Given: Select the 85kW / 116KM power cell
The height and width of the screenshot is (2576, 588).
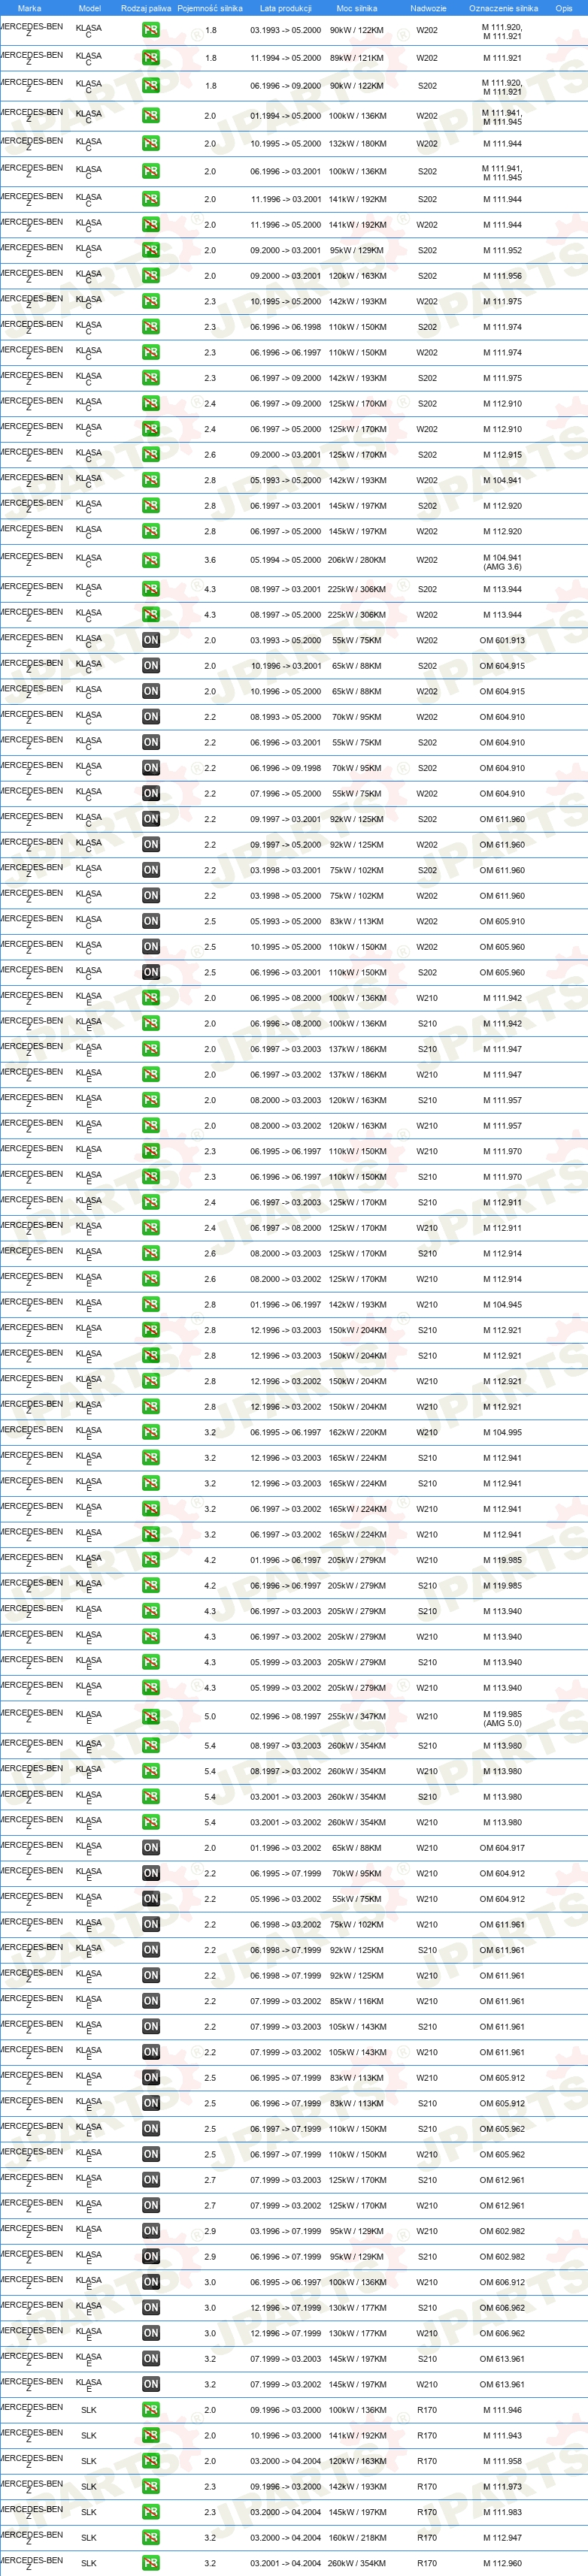Looking at the screenshot, I should click(357, 2001).
